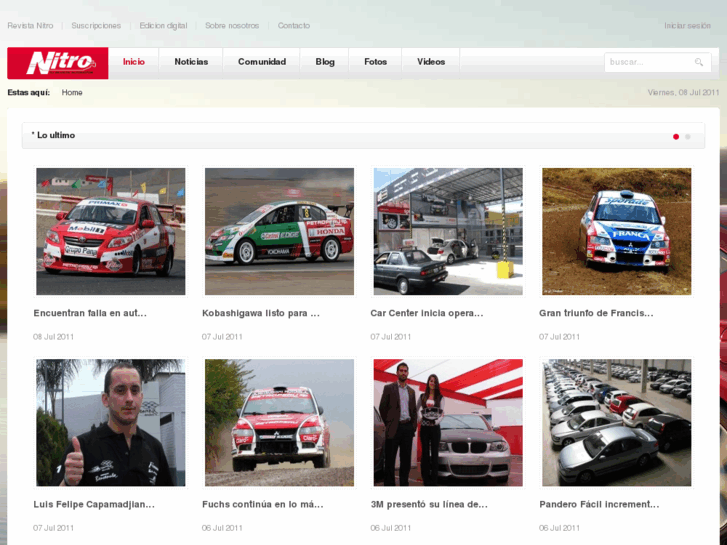Viewport: 727px width, 545px height.
Task: Click the search magnifier icon
Action: click(x=699, y=62)
